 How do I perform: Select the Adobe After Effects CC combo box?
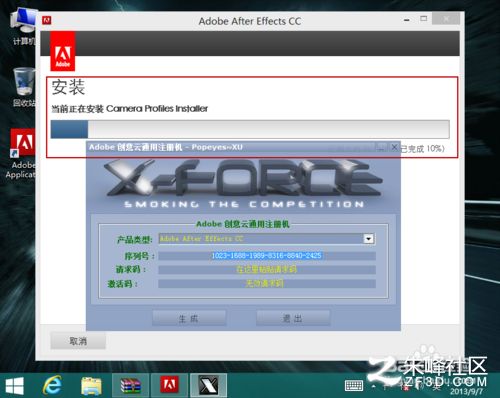pyautogui.click(x=267, y=239)
